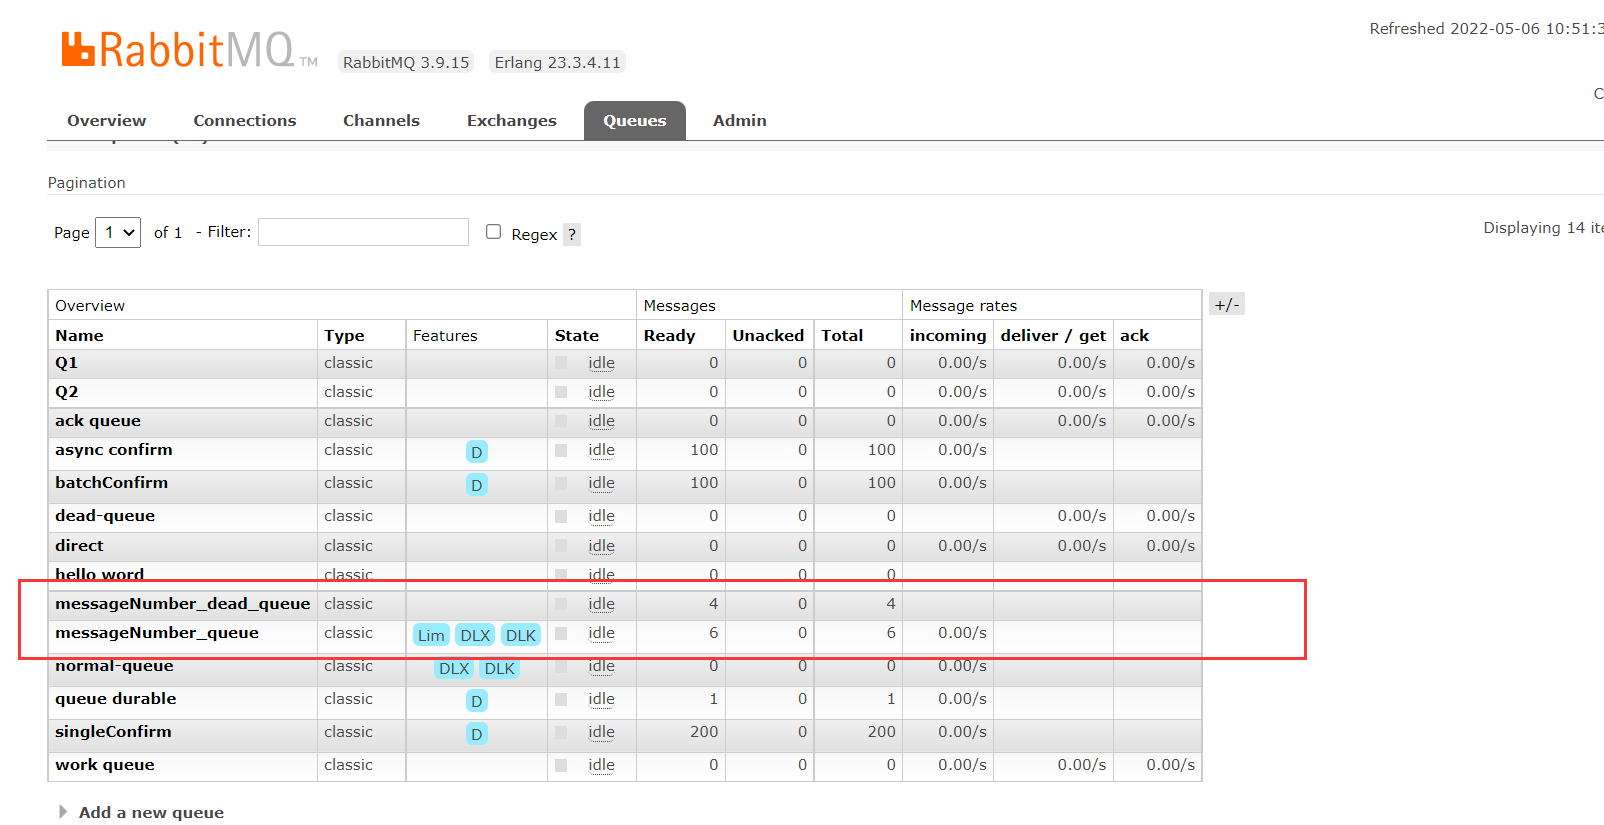Click the Erlang 23.3.4.11 version label
The height and width of the screenshot is (825, 1604).
click(558, 62)
